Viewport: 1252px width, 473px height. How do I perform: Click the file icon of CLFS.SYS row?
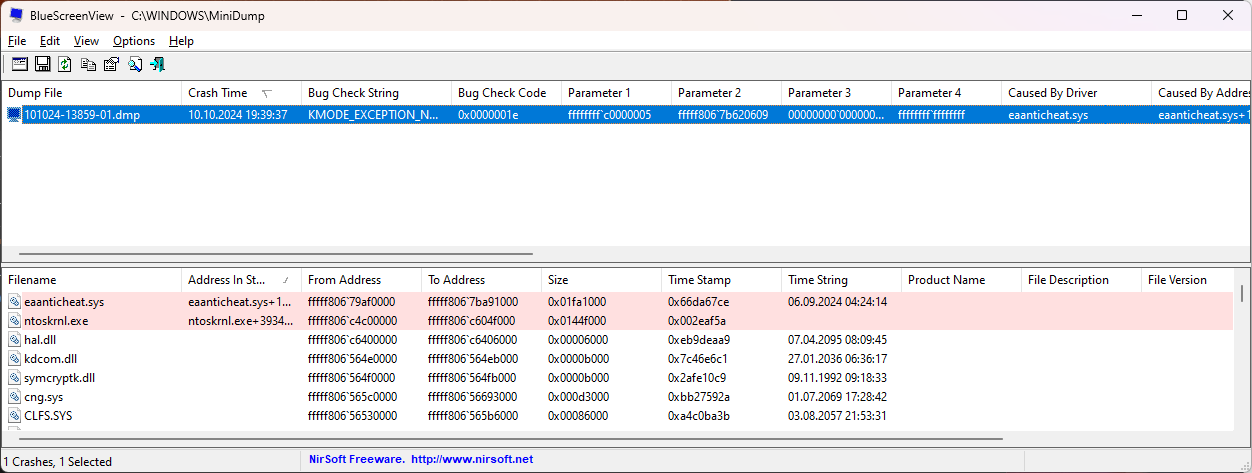click(x=14, y=416)
